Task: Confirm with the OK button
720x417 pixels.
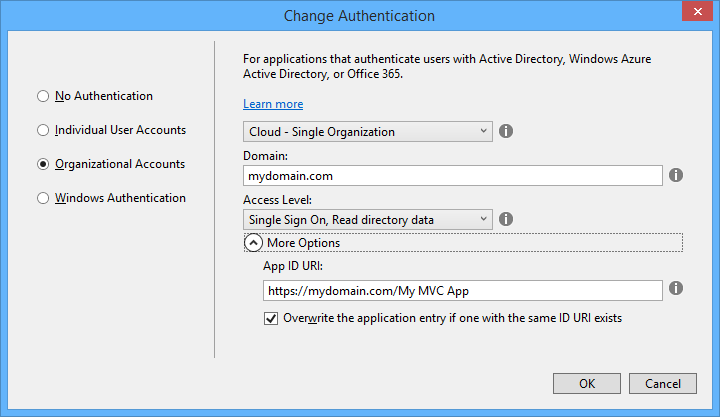Action: 587,383
